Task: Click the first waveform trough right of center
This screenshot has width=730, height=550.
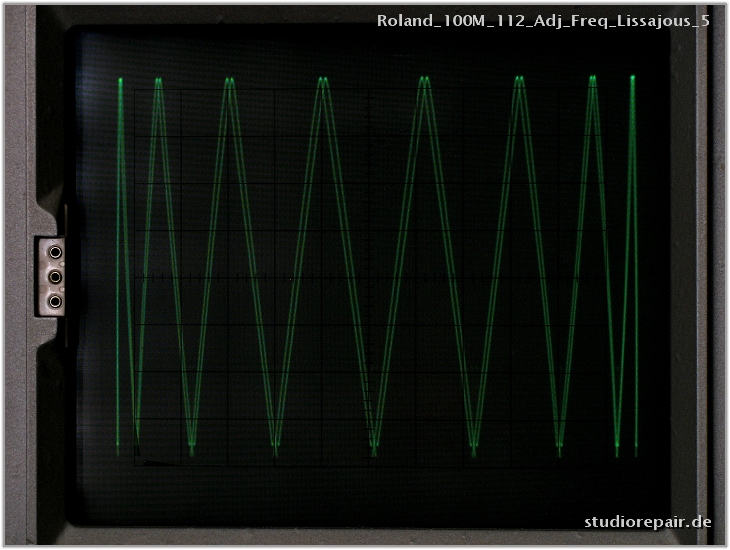Action: point(474,444)
